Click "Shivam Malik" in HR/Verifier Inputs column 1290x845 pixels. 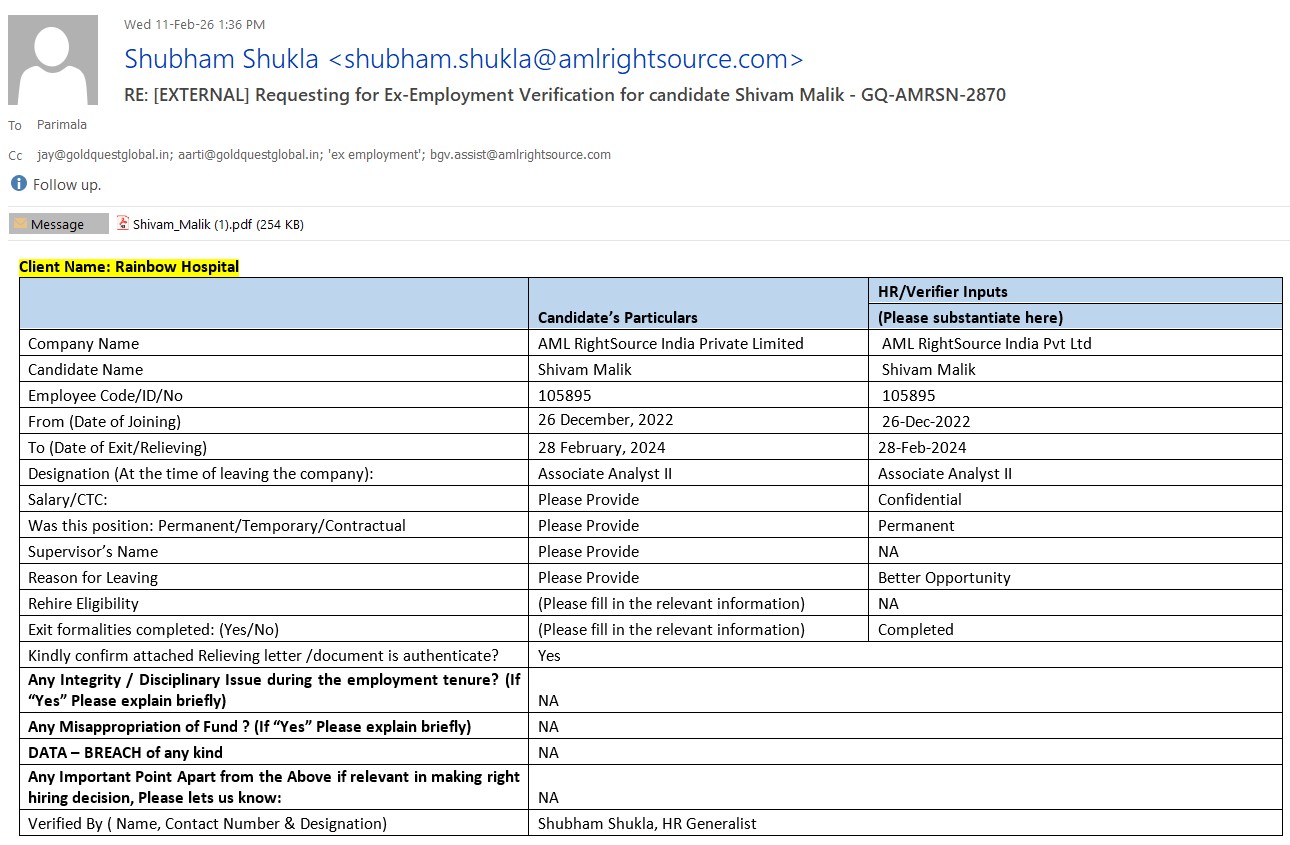(929, 369)
